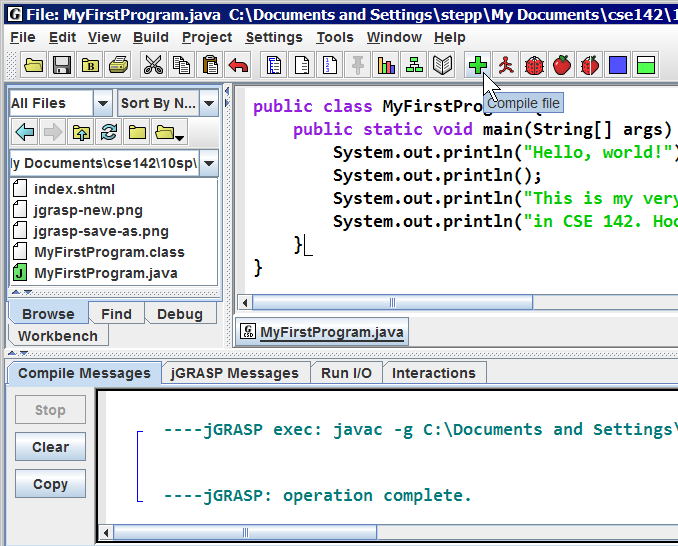Start debugging with the ladybug icon

534,66
